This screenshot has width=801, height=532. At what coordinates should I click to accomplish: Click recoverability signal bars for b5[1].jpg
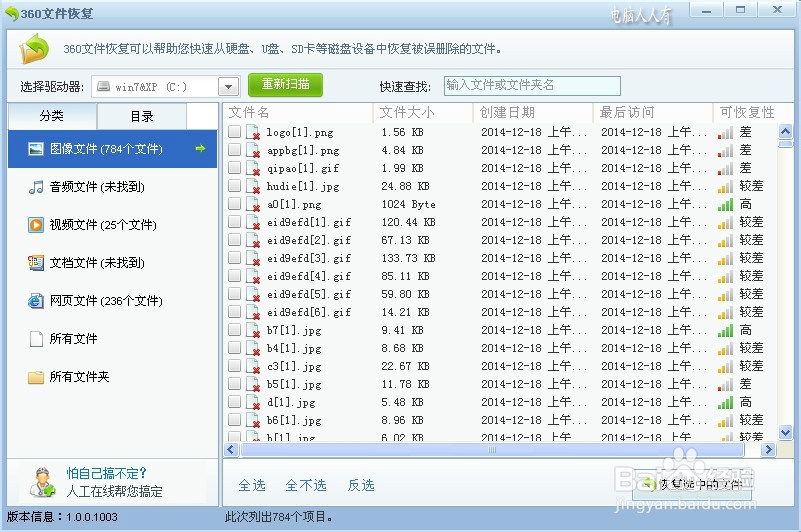725,384
